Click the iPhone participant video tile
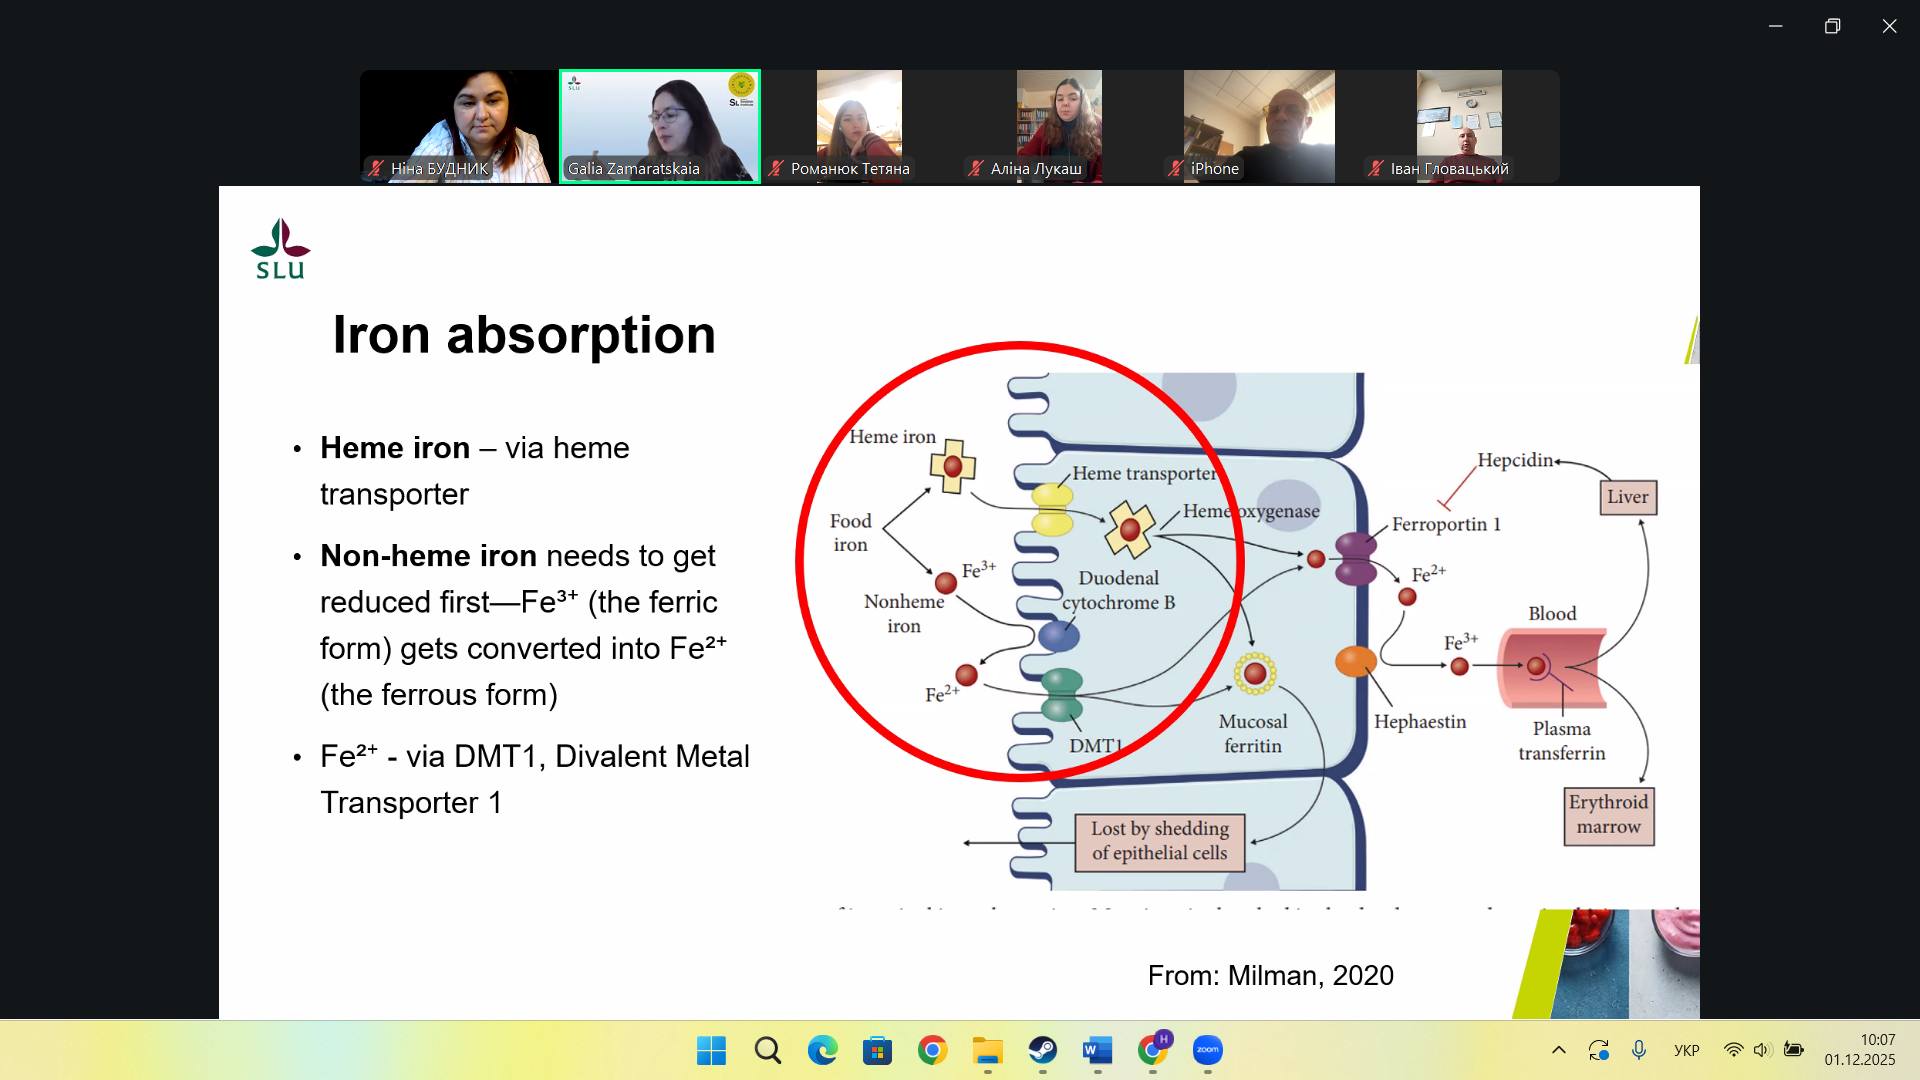Screen dimensions: 1920x1080 click(x=1258, y=126)
